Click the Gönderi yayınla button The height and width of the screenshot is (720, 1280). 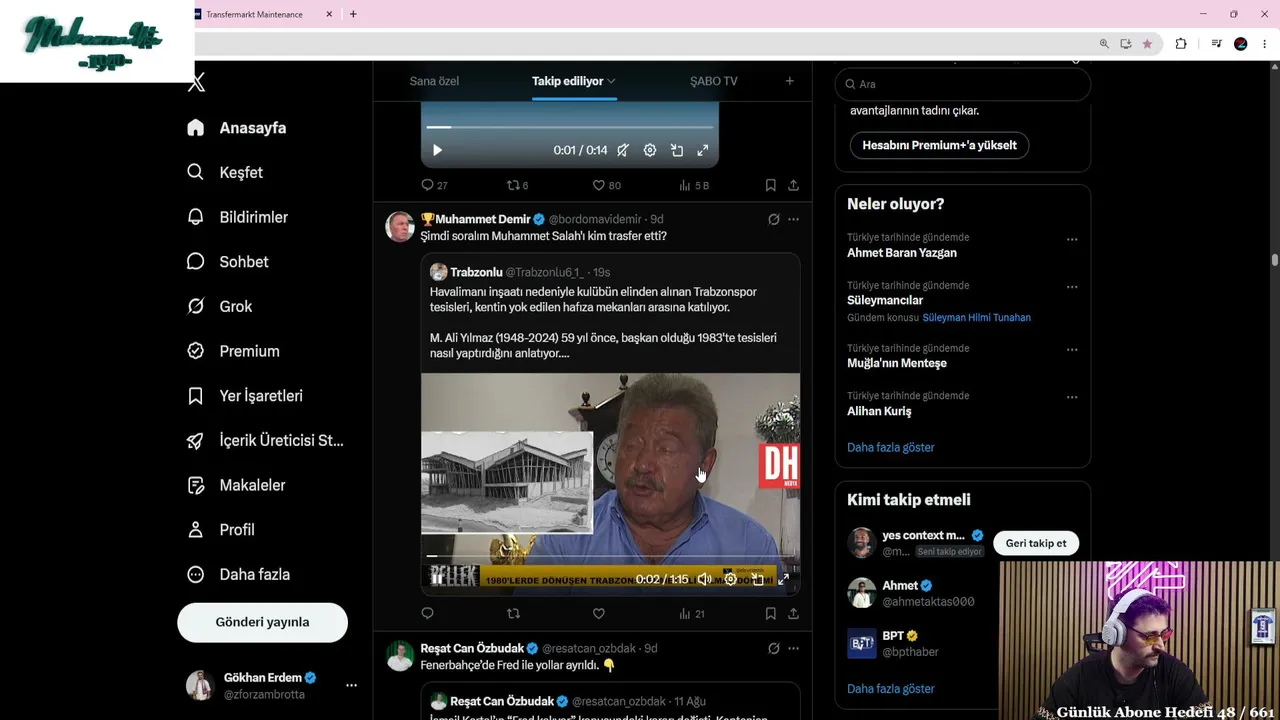click(262, 622)
